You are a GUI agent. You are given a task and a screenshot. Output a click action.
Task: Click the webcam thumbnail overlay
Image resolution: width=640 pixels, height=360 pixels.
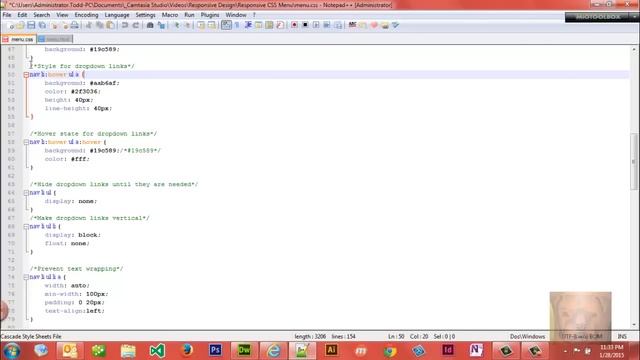coord(580,316)
